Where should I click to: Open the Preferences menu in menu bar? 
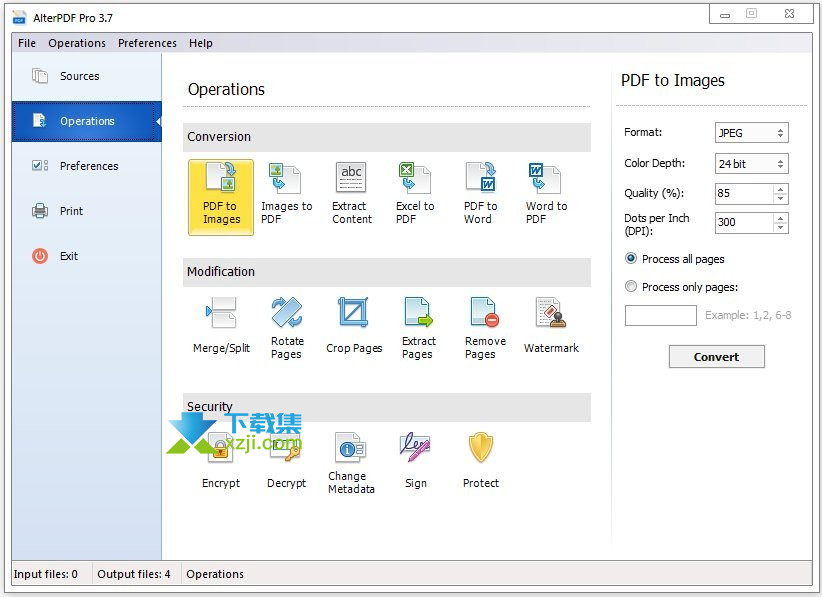[x=147, y=43]
